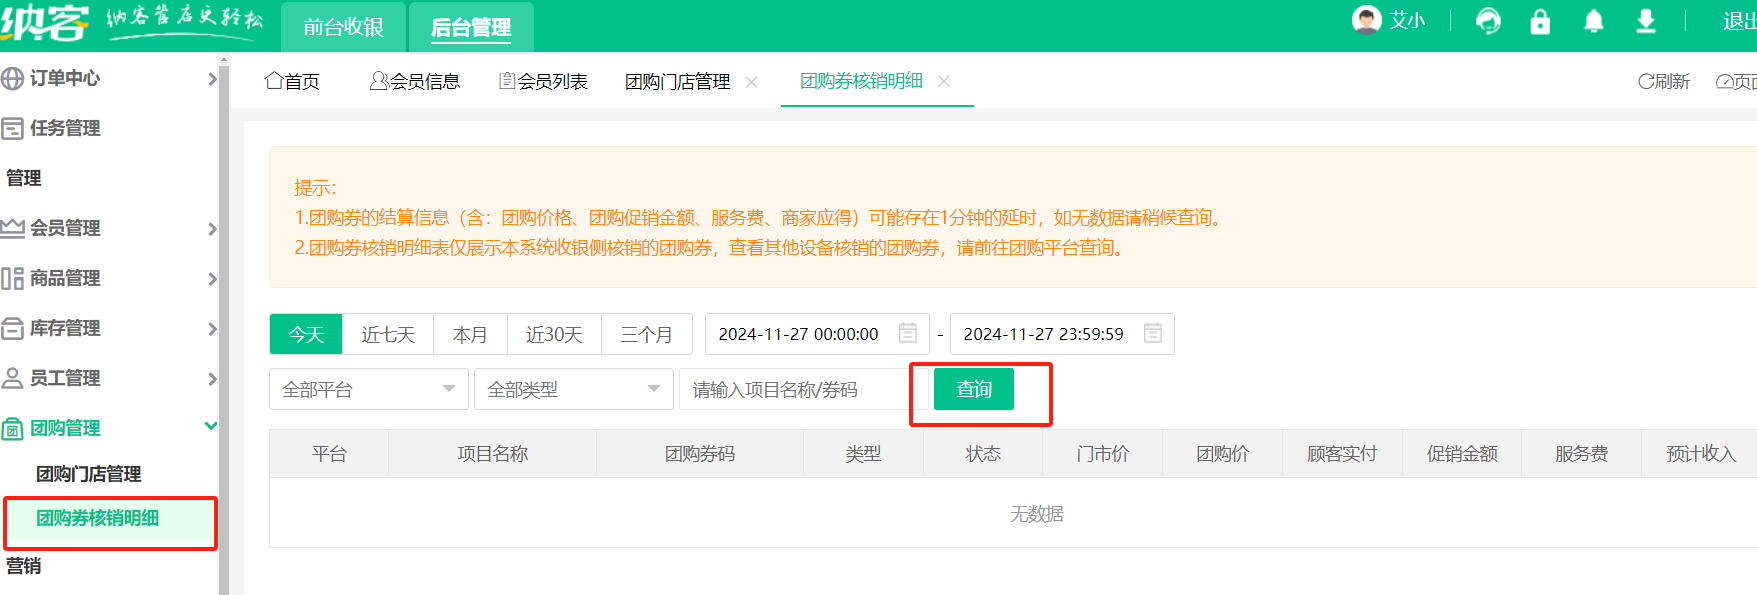
Task: Open the 全部类型 dropdown
Action: [x=573, y=389]
